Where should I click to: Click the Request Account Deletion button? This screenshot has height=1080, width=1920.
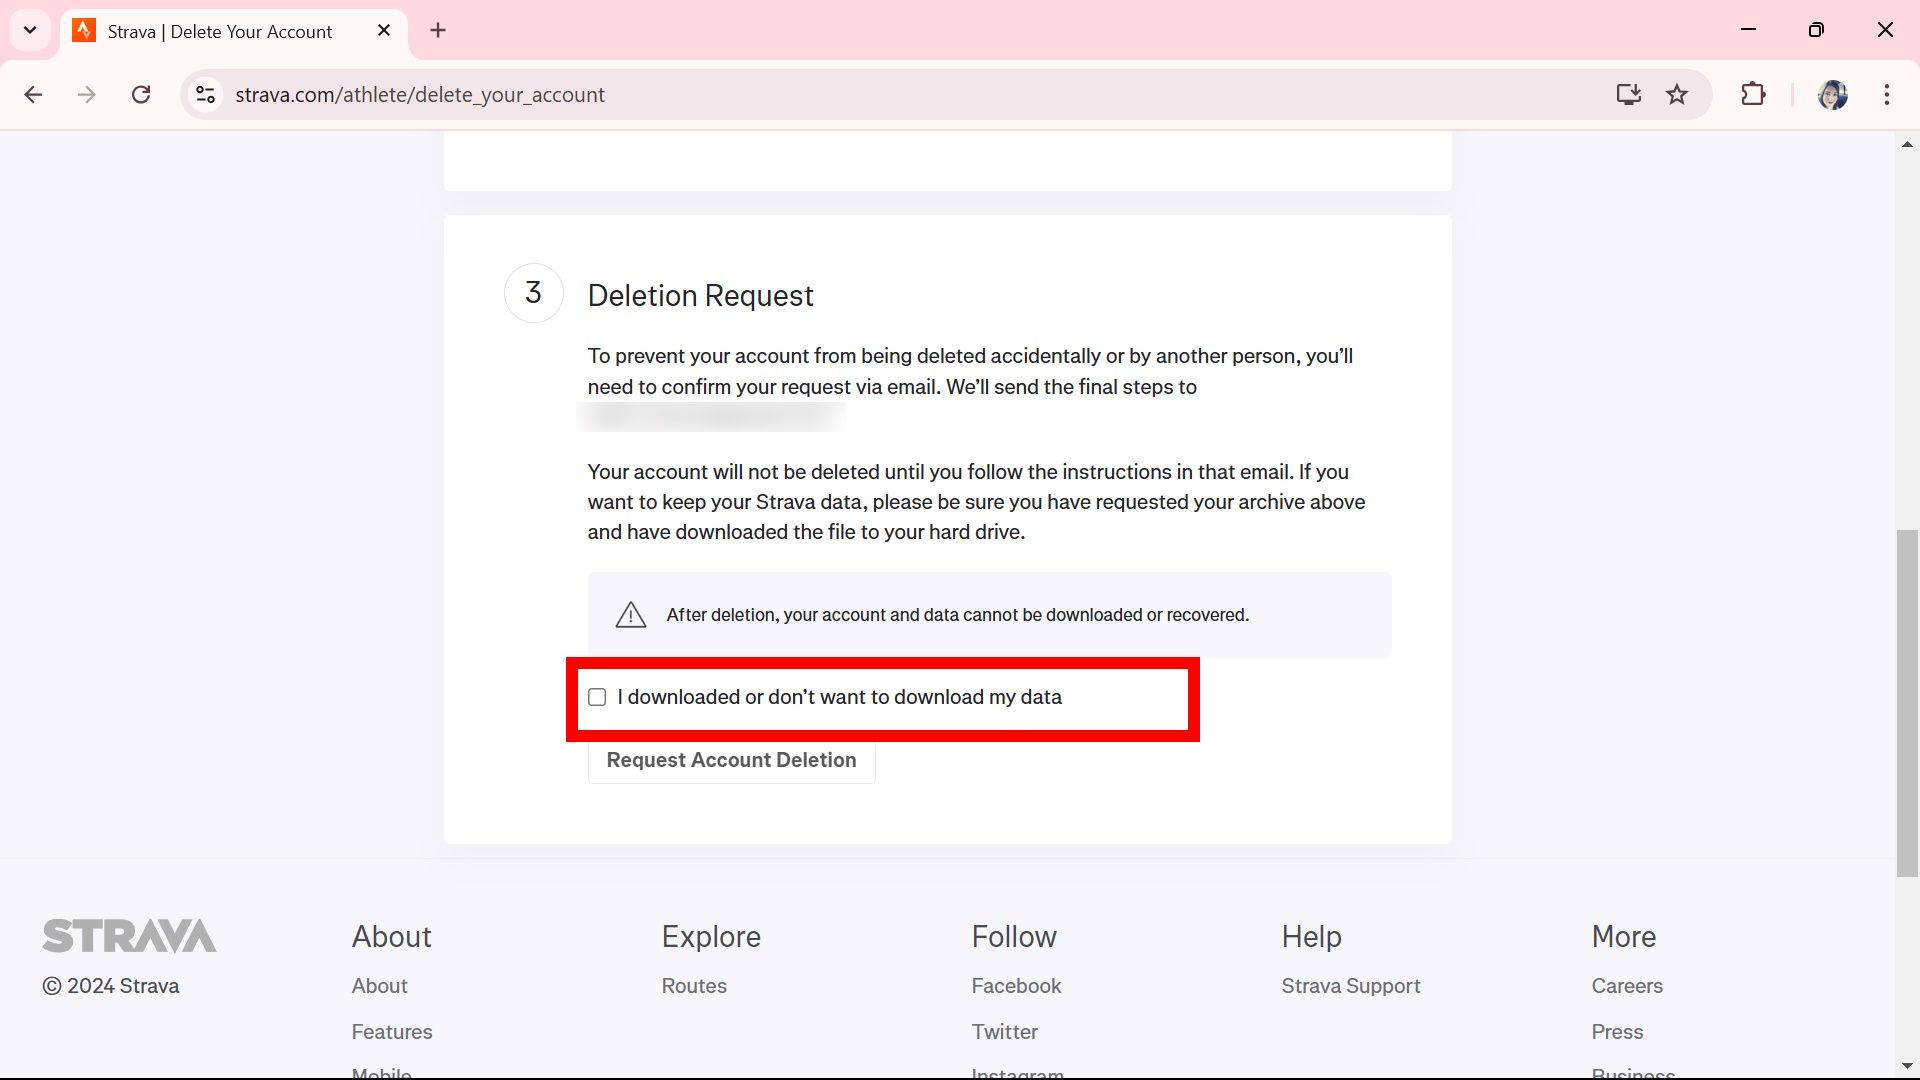click(x=731, y=760)
